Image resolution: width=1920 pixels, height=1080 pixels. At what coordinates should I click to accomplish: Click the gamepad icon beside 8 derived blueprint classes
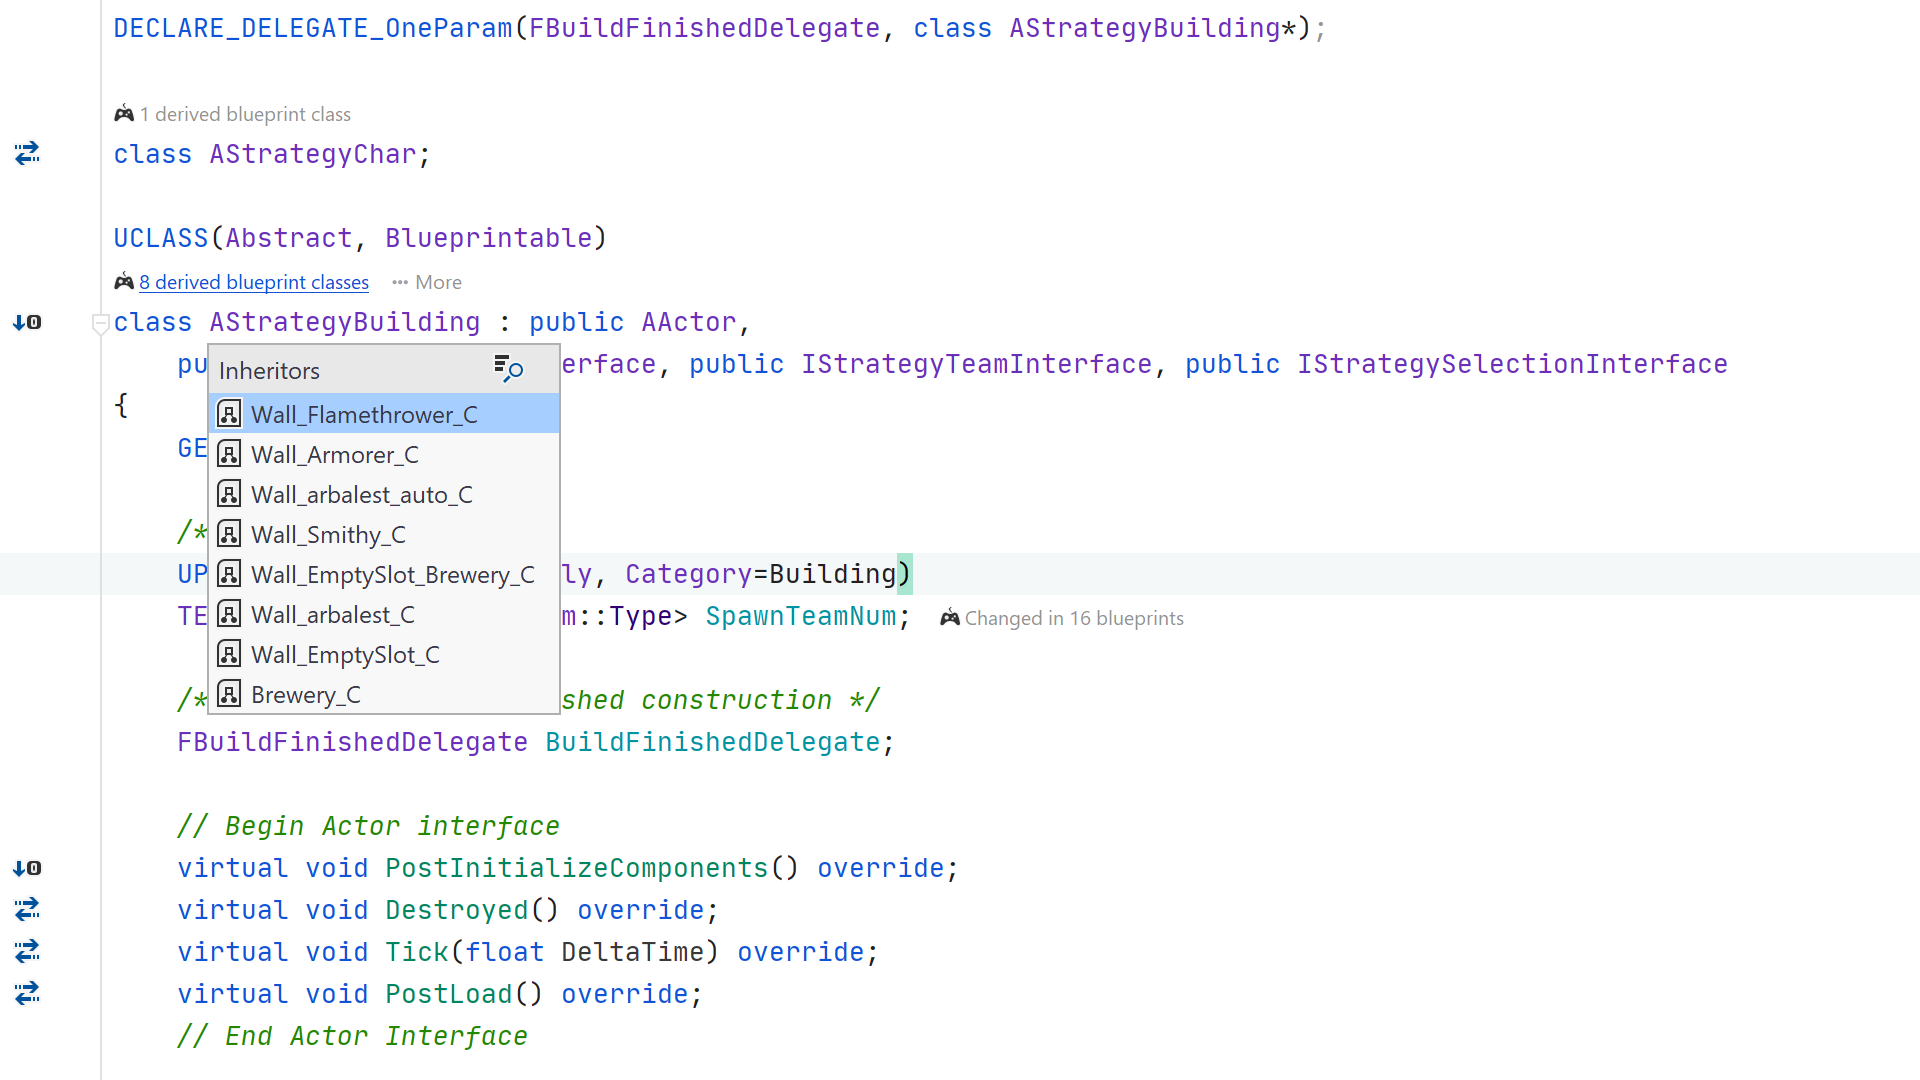tap(124, 281)
